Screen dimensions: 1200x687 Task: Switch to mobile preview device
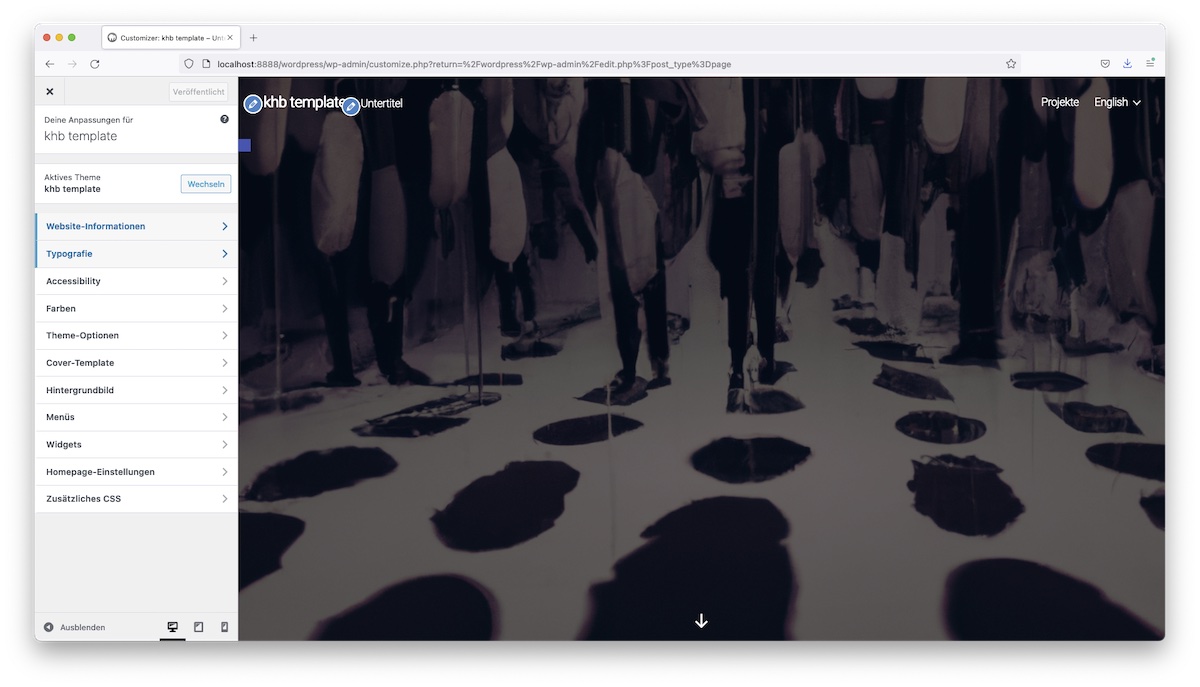tap(224, 627)
